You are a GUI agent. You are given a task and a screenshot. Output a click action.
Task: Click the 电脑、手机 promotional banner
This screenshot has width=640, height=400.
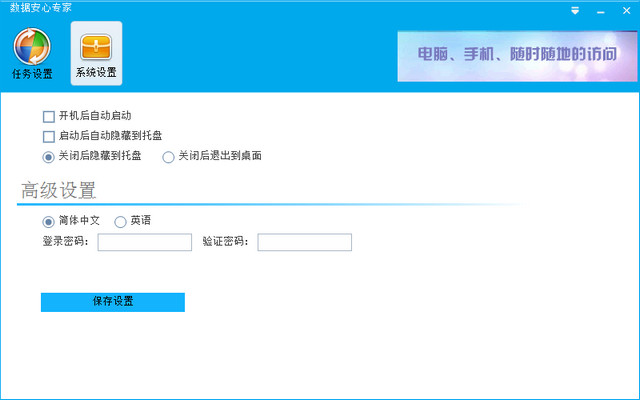pyautogui.click(x=516, y=55)
